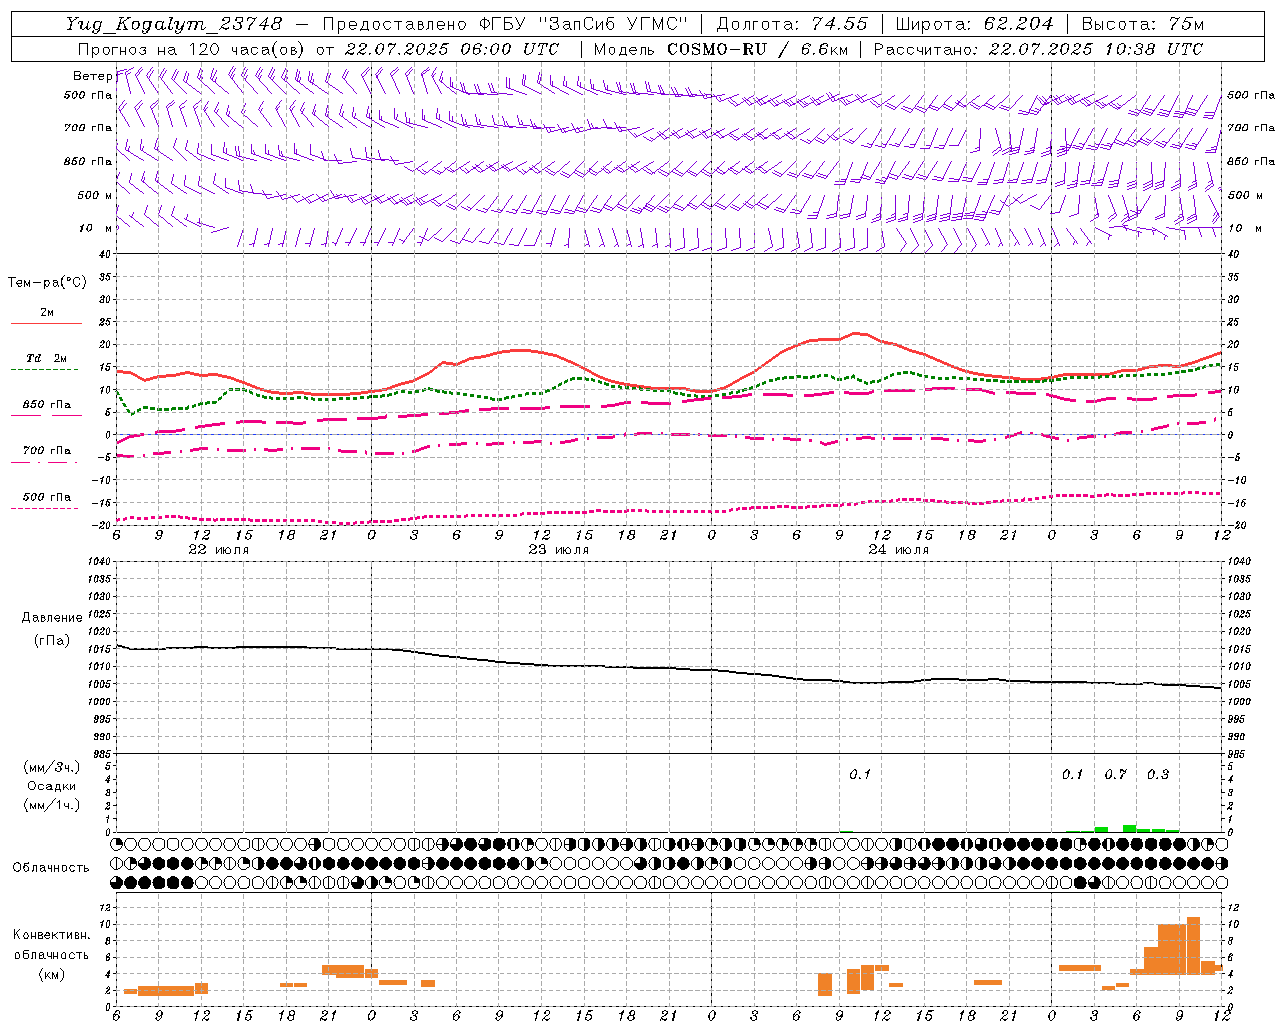Click the Тем-ра(°C) axis label
The height and width of the screenshot is (1024, 1280).
(47, 283)
